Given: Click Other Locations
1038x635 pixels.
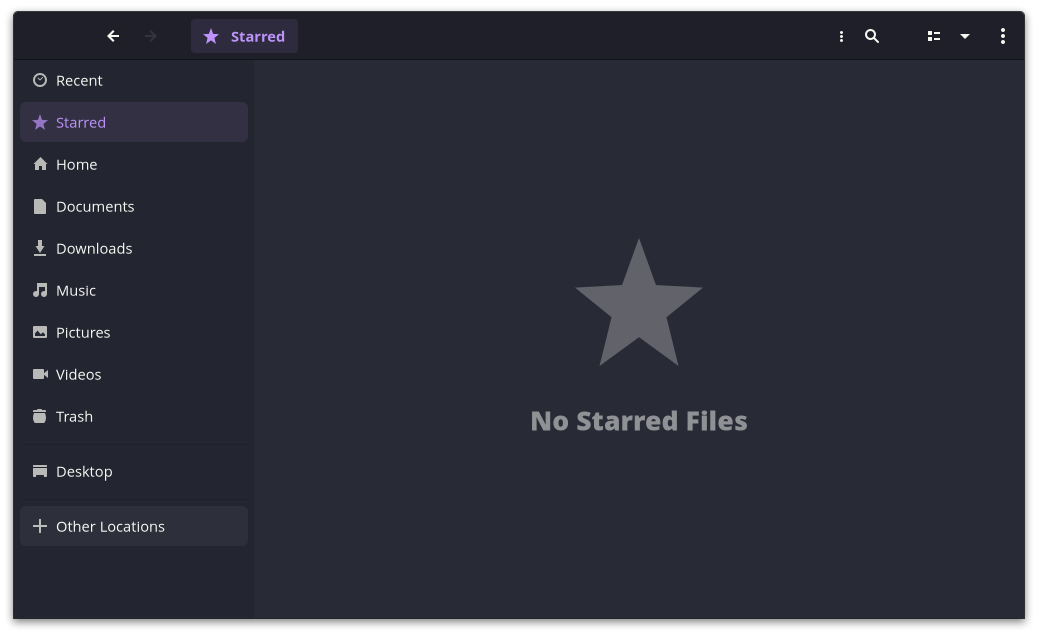Looking at the screenshot, I should pos(110,526).
